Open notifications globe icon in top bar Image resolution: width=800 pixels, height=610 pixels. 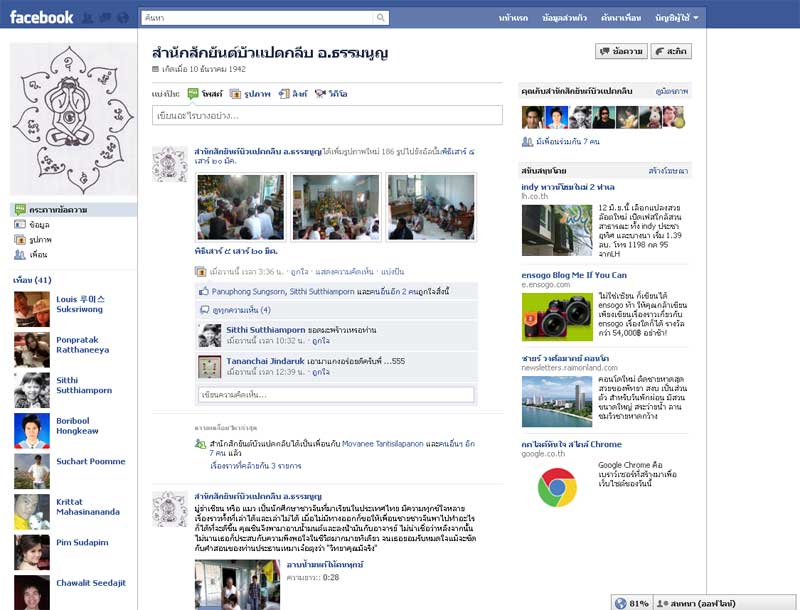tap(122, 18)
